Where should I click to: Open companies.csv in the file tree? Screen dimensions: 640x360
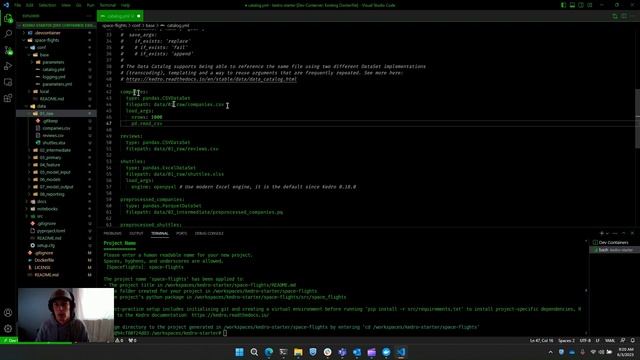(56, 128)
